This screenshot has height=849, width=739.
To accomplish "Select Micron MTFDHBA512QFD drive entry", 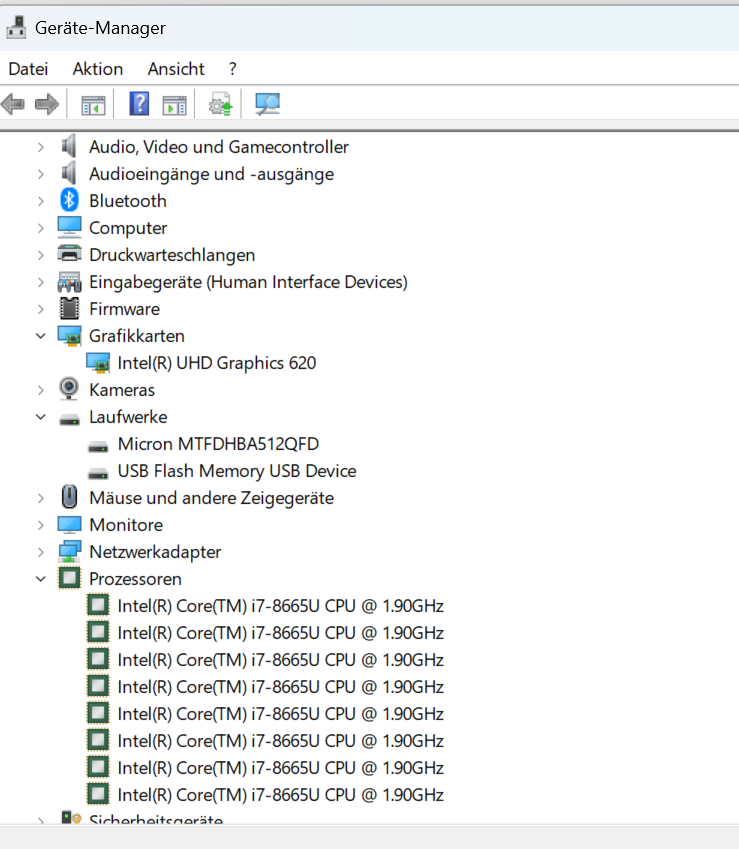I will (x=218, y=444).
